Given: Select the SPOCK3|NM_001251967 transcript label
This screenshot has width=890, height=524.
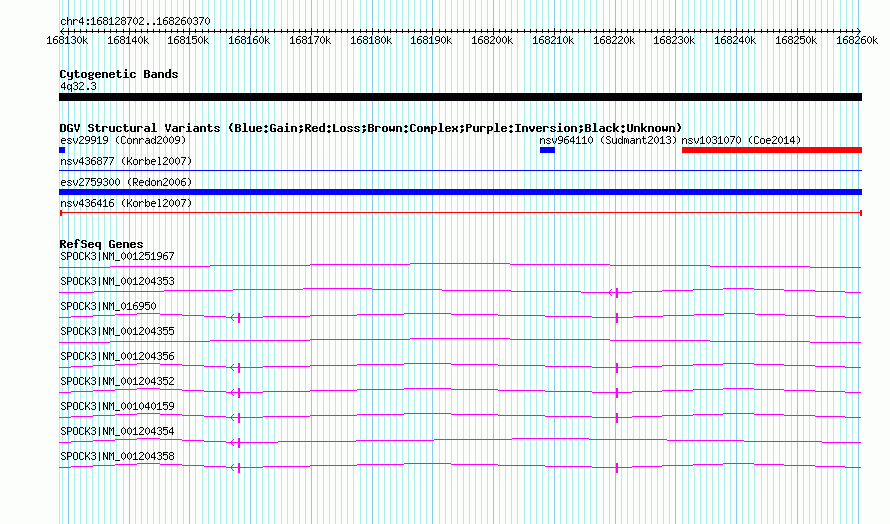Looking at the screenshot, I should (x=117, y=257).
